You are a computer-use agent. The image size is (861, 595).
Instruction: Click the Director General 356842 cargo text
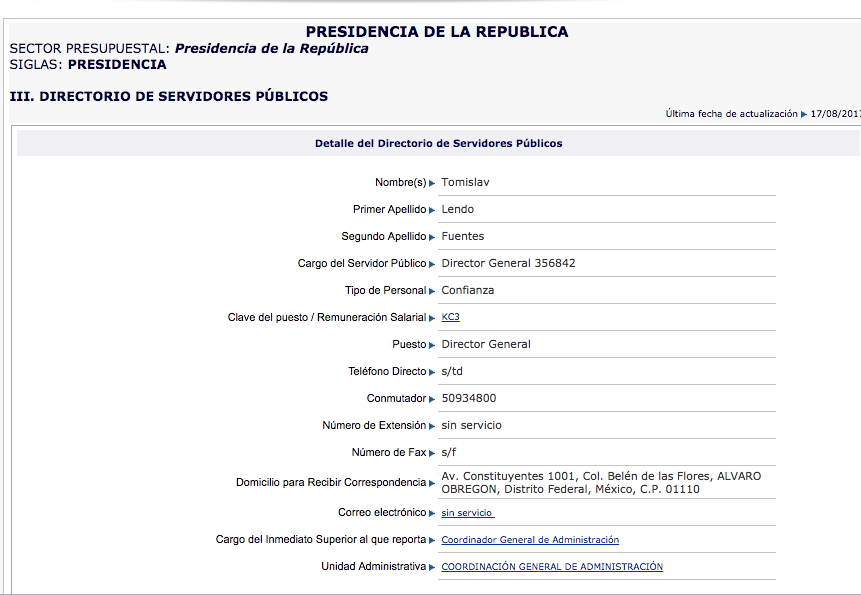coord(508,263)
